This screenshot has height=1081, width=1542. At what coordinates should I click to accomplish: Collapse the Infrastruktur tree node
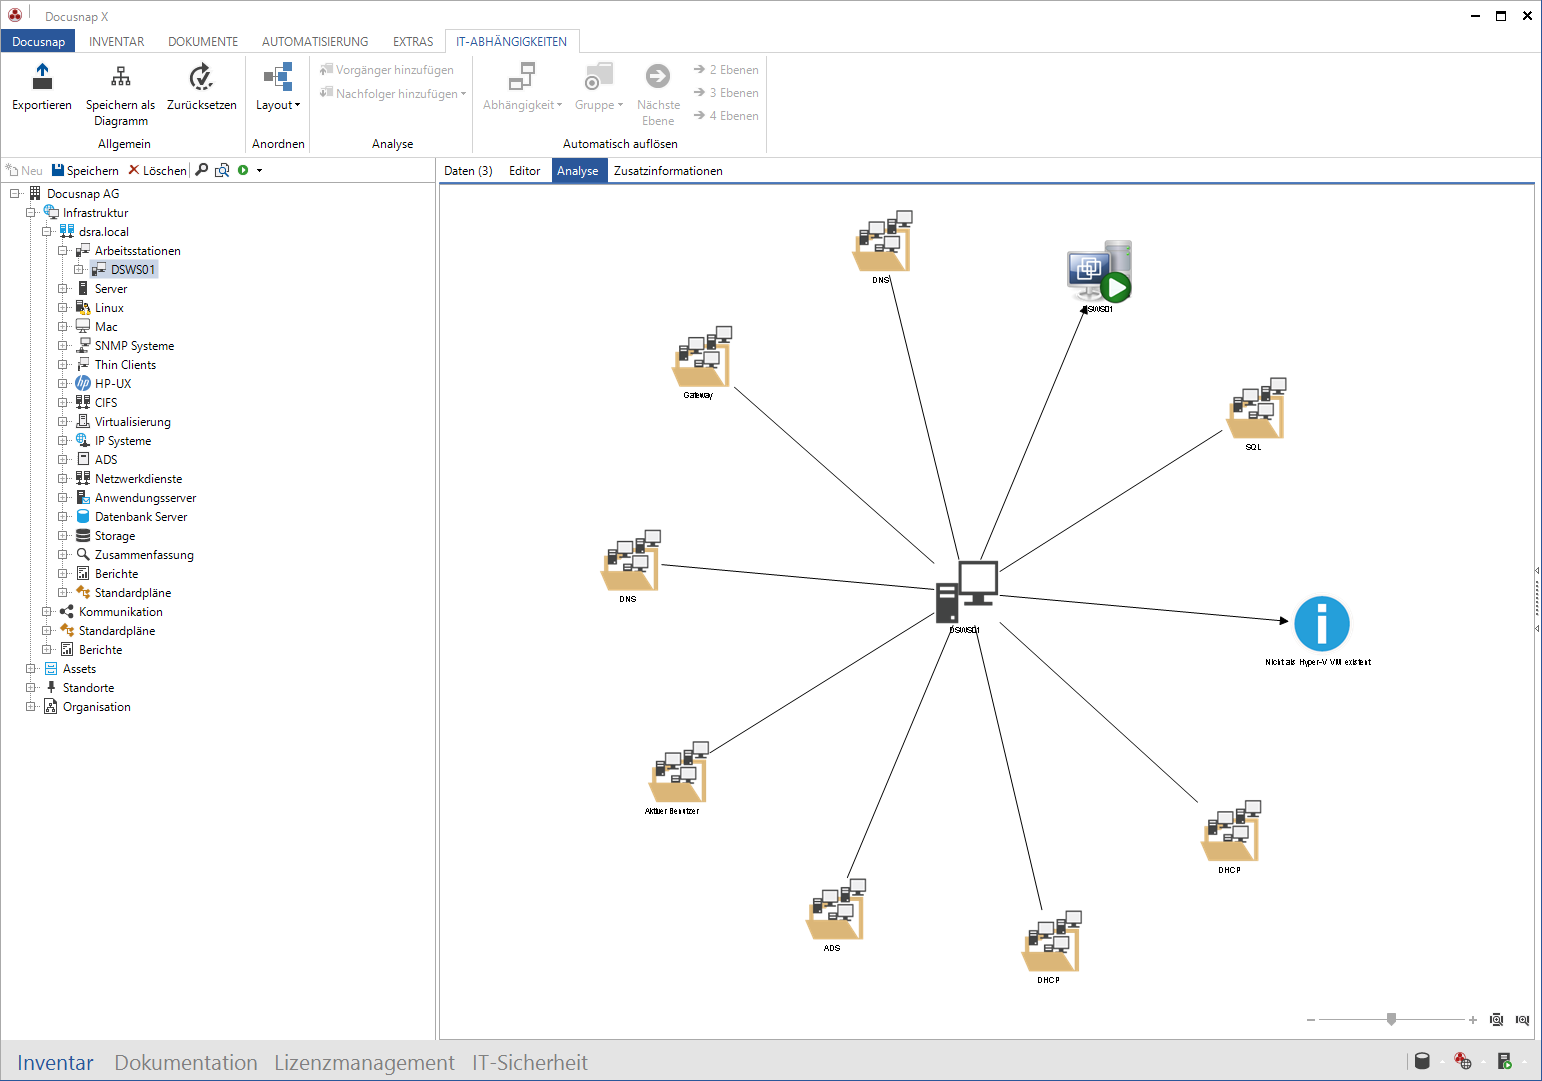pos(31,213)
